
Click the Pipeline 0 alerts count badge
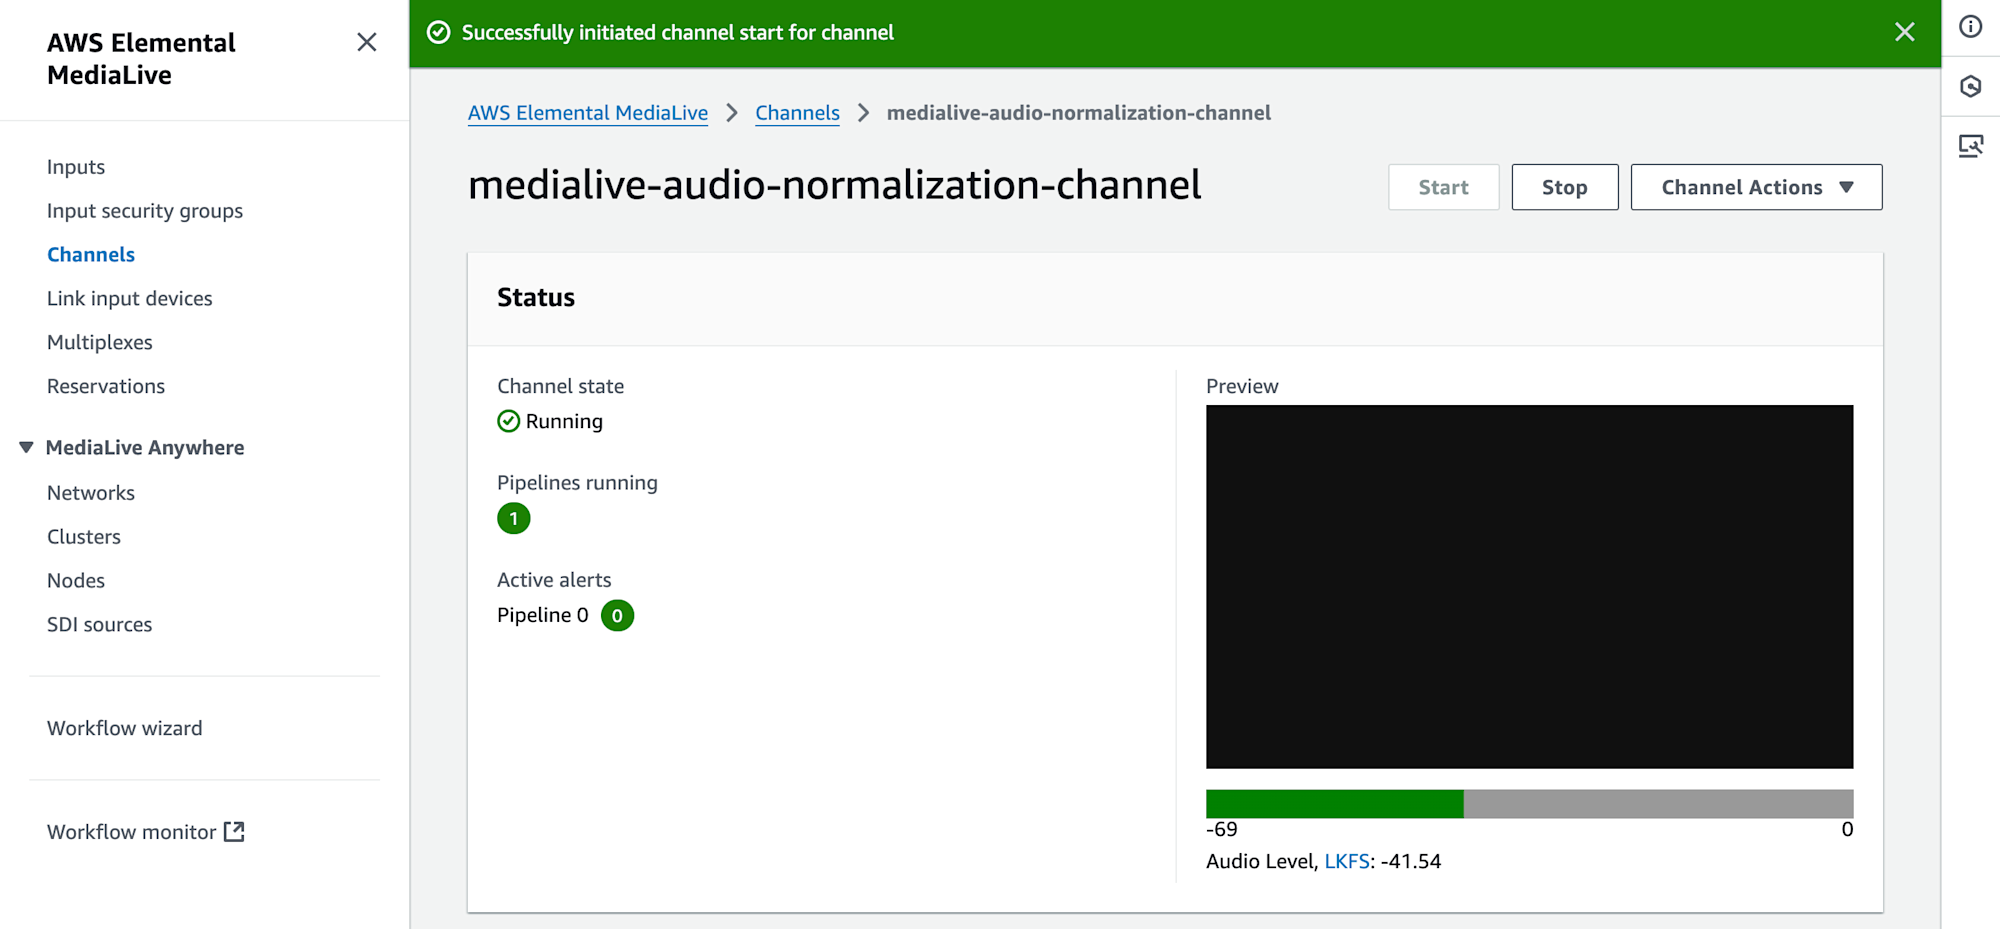pos(617,615)
